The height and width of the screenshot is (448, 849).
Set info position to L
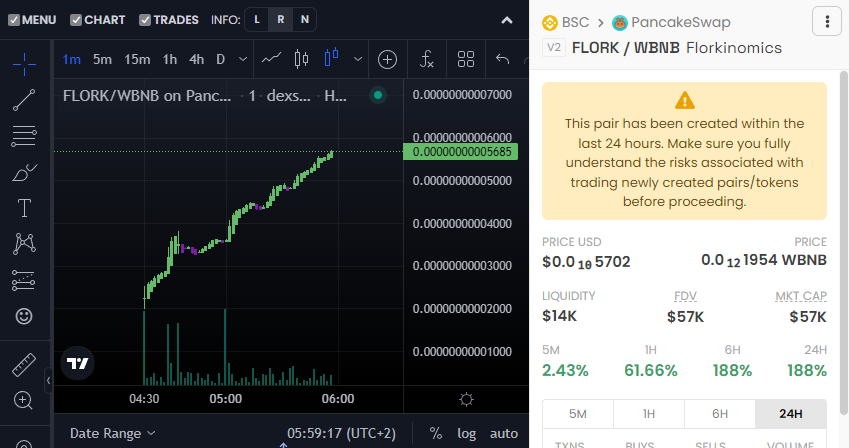pos(257,20)
